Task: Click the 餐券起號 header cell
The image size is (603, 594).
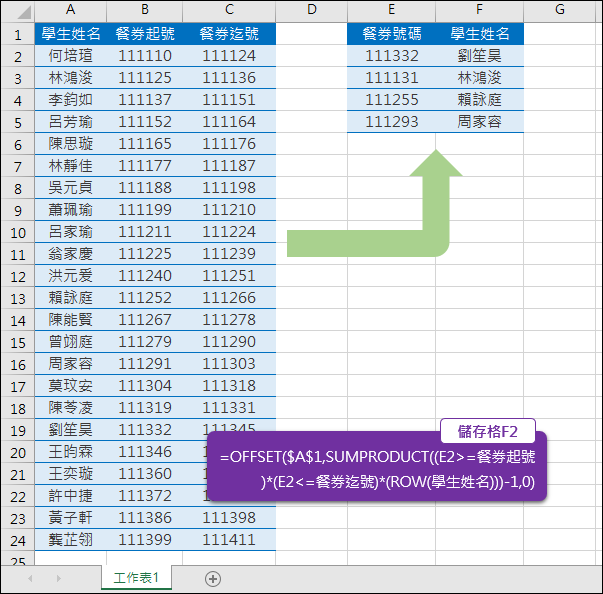Action: click(x=145, y=34)
